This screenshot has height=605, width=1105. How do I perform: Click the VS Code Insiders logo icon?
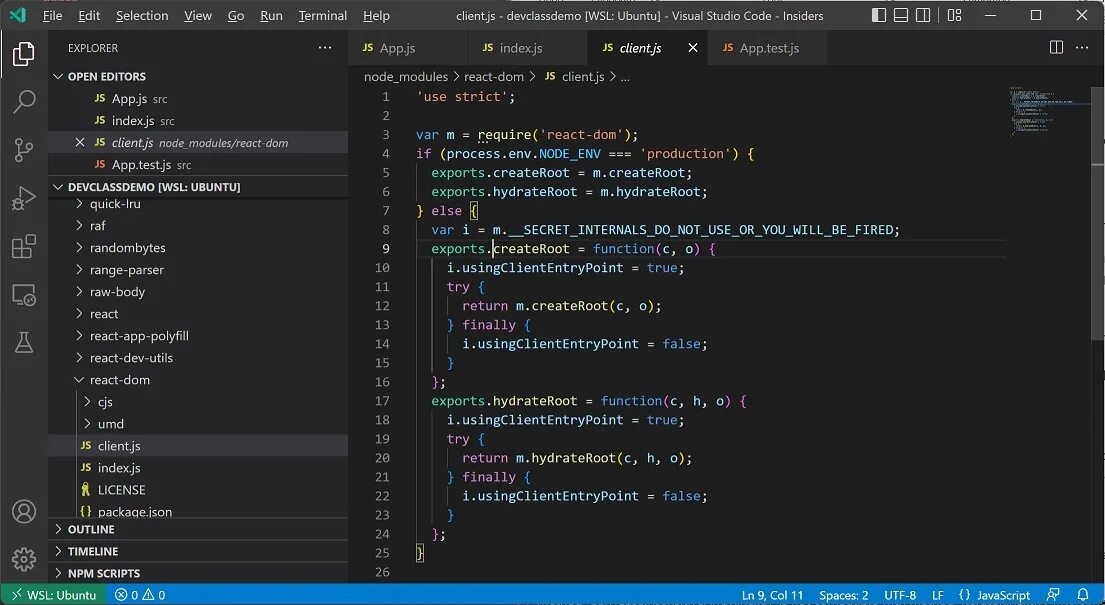coord(18,15)
